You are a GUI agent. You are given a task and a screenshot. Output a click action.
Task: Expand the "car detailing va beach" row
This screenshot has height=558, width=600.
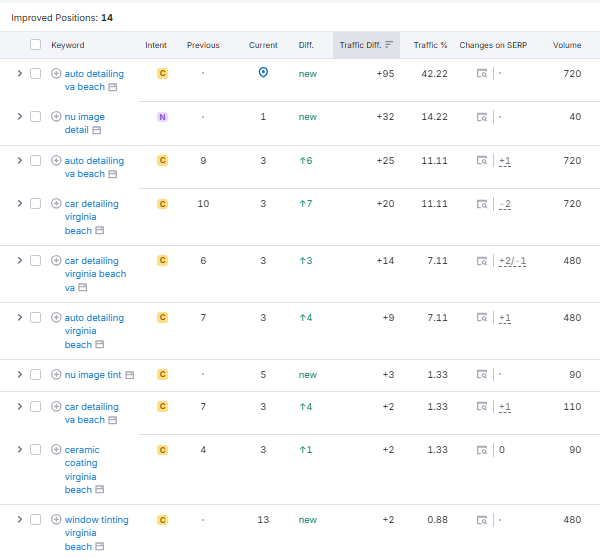pyautogui.click(x=18, y=407)
